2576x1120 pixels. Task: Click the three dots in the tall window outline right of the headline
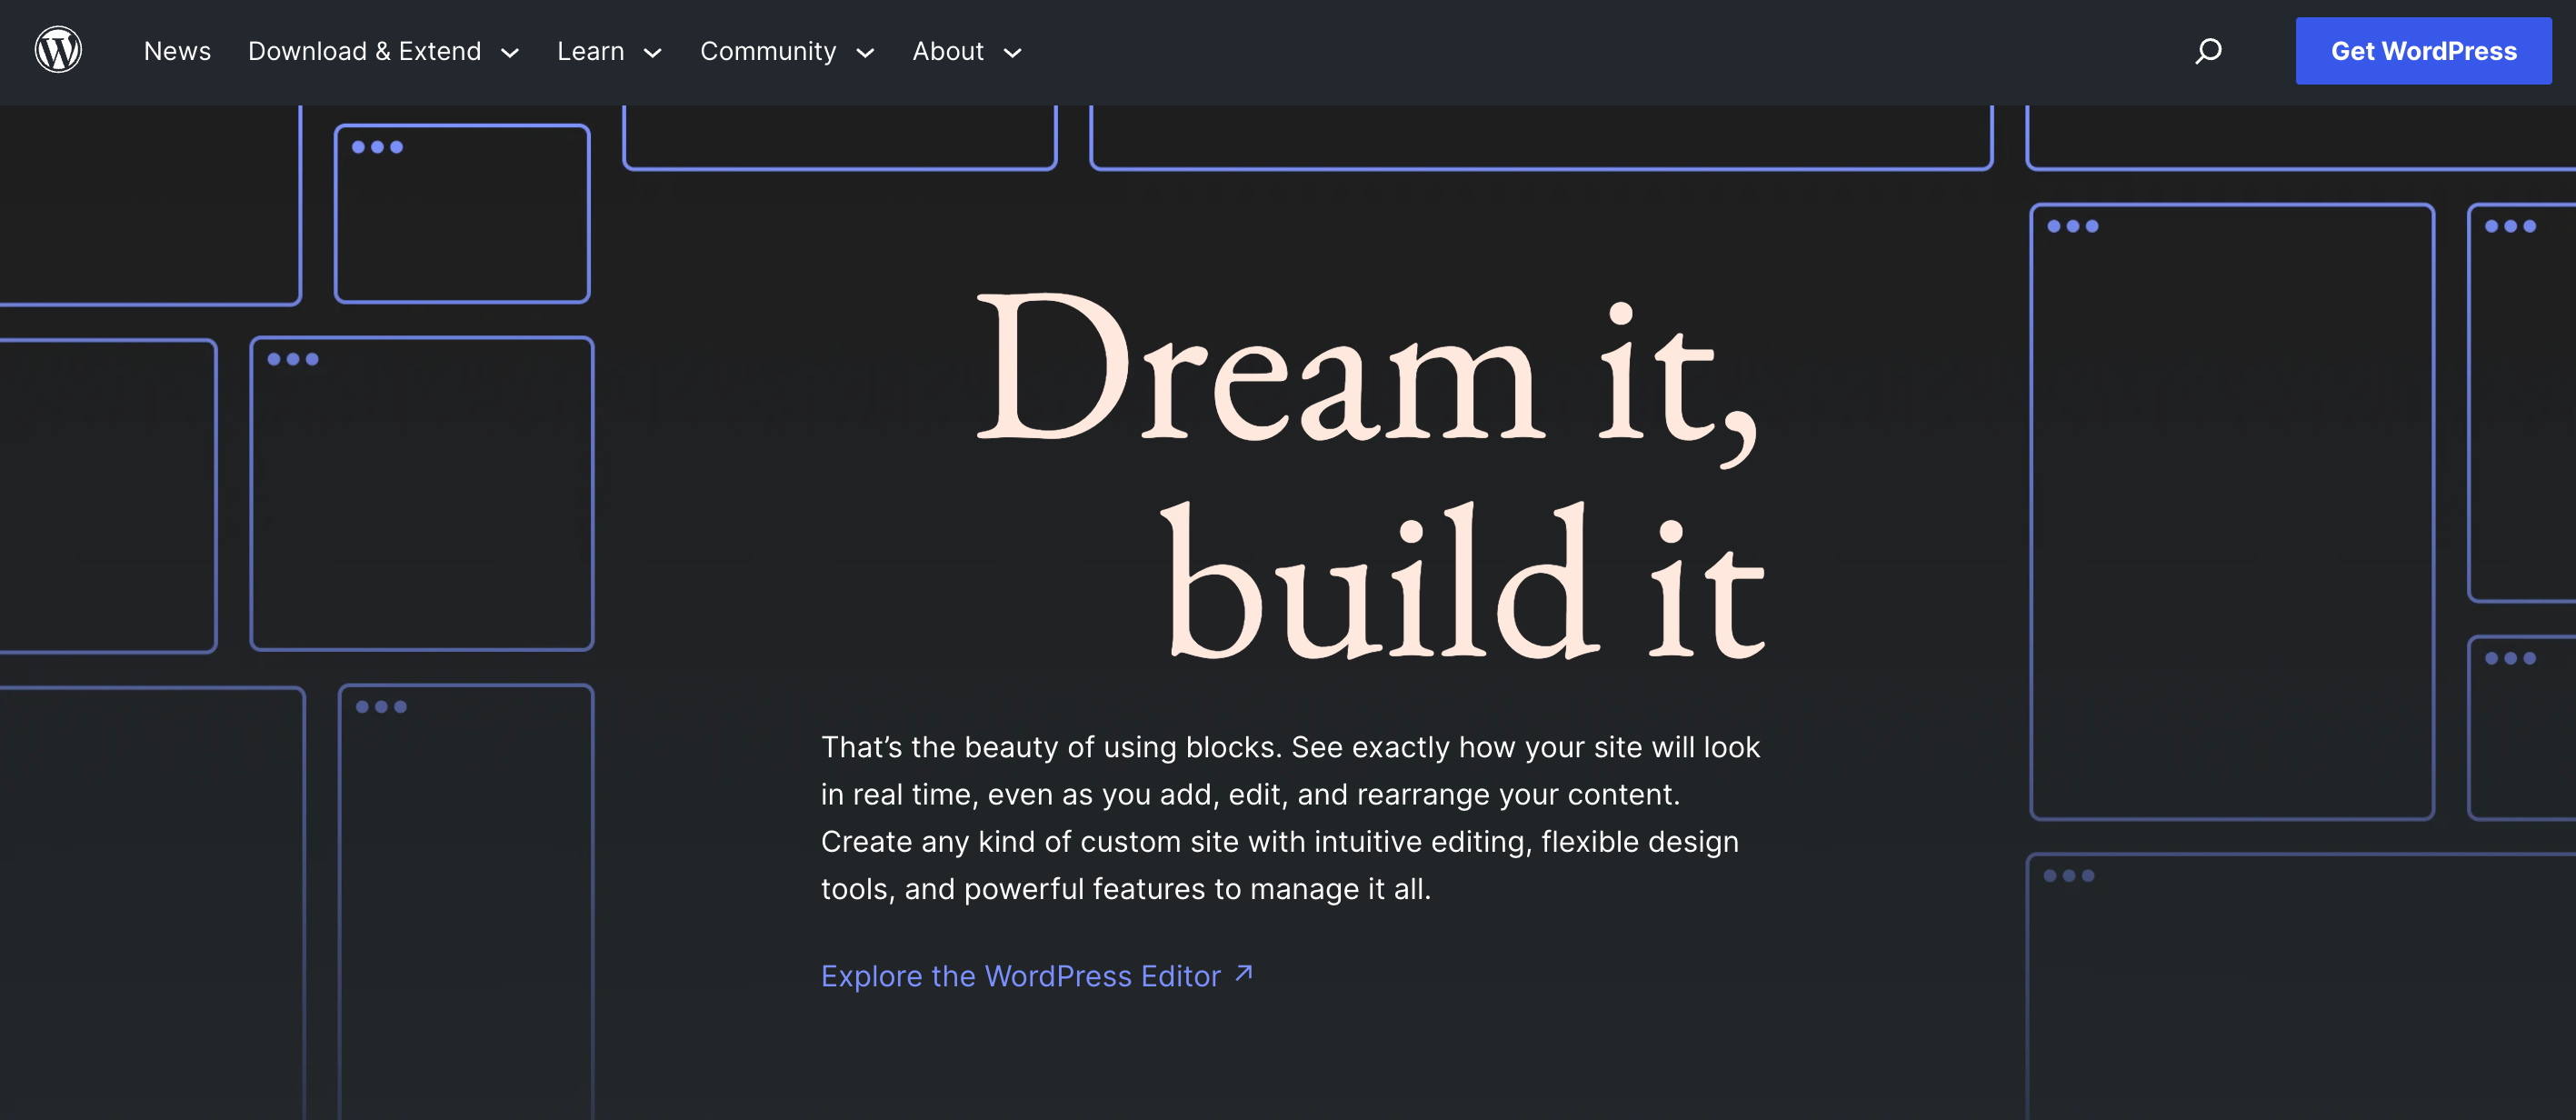click(2072, 227)
